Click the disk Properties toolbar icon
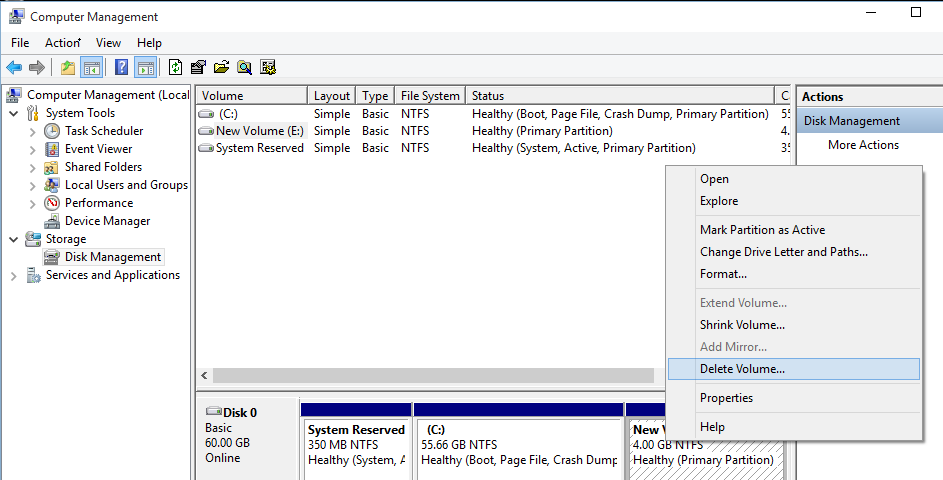 pyautogui.click(x=198, y=67)
